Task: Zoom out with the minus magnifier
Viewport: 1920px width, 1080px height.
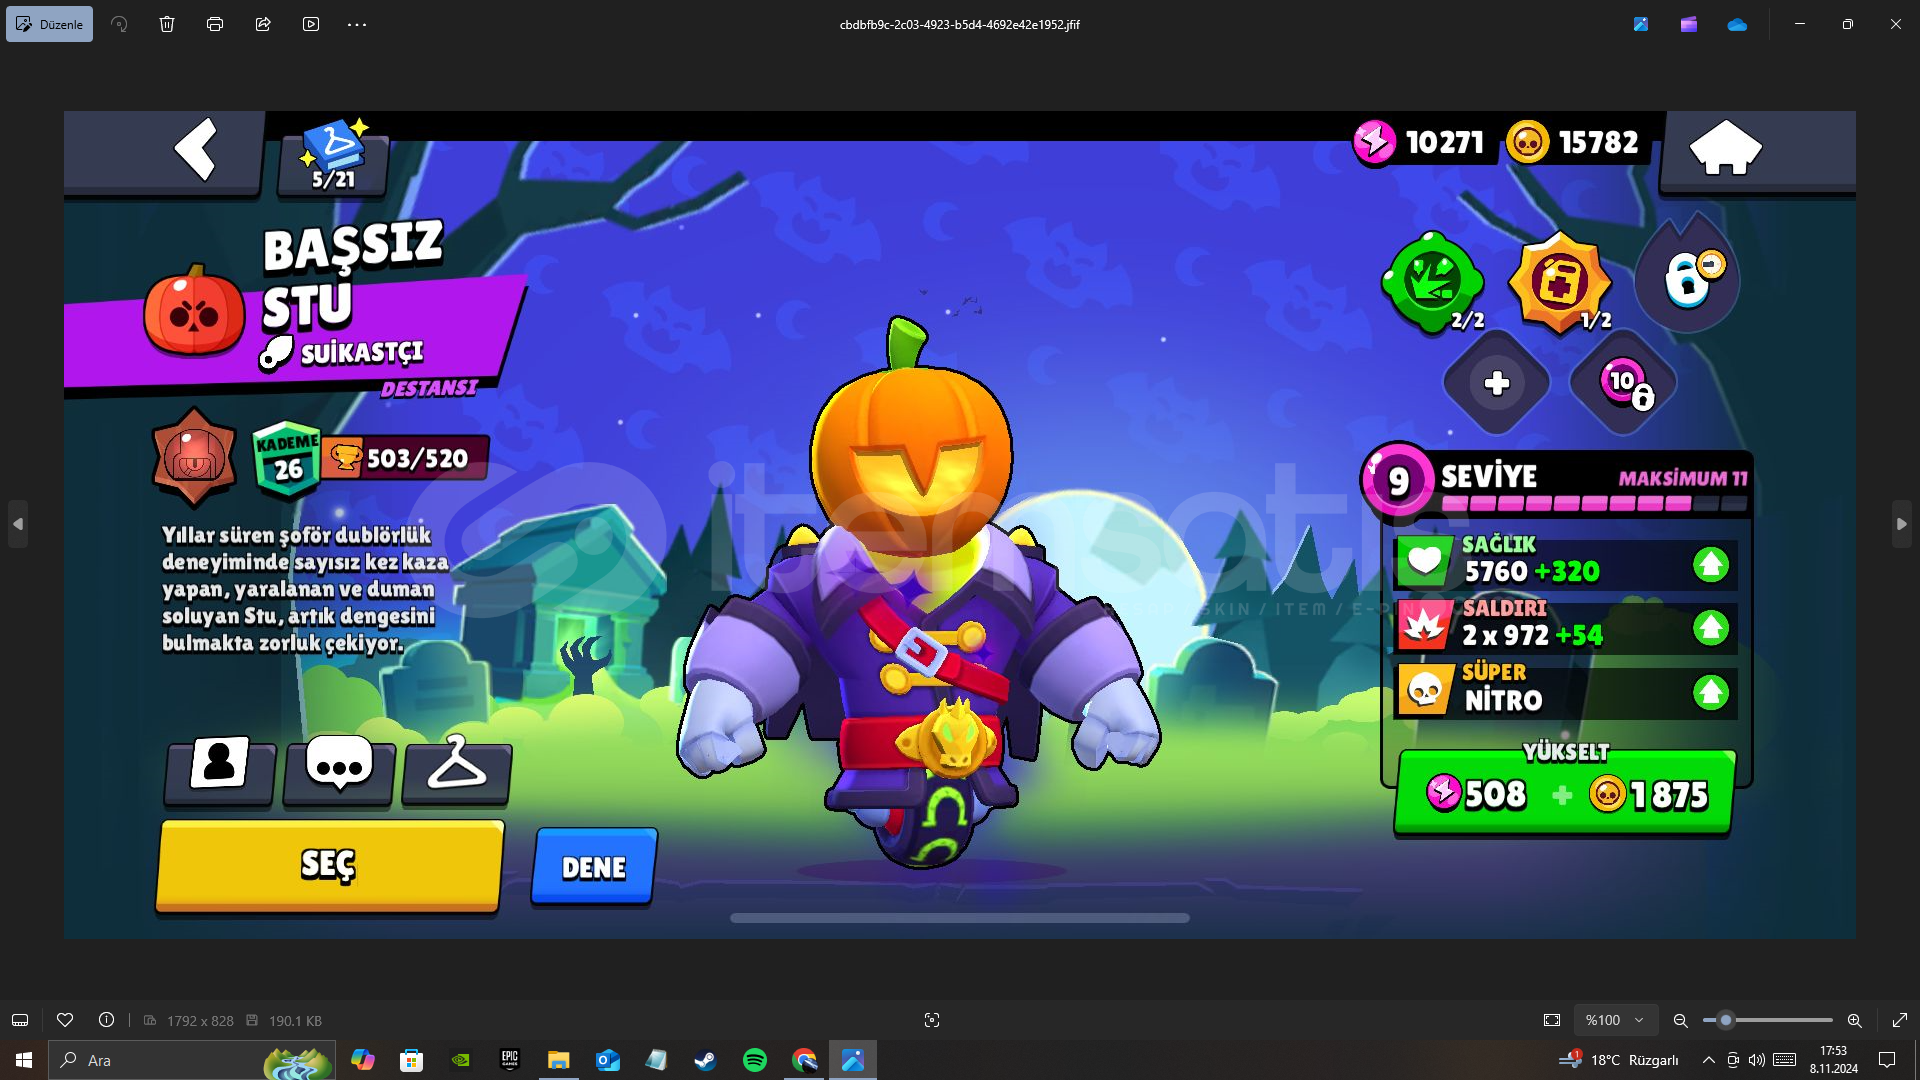Action: click(1681, 1020)
